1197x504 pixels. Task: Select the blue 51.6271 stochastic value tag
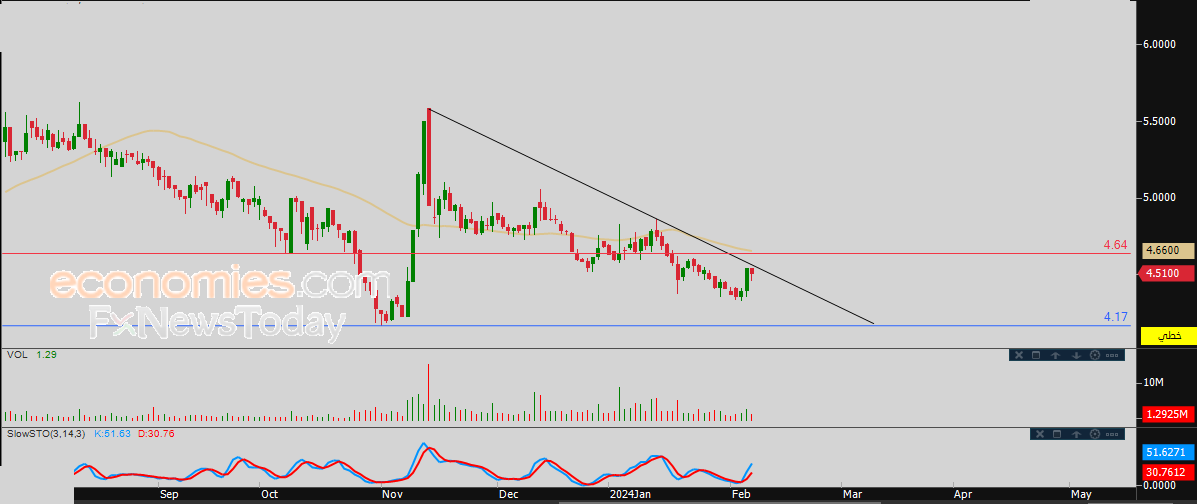click(x=1168, y=452)
